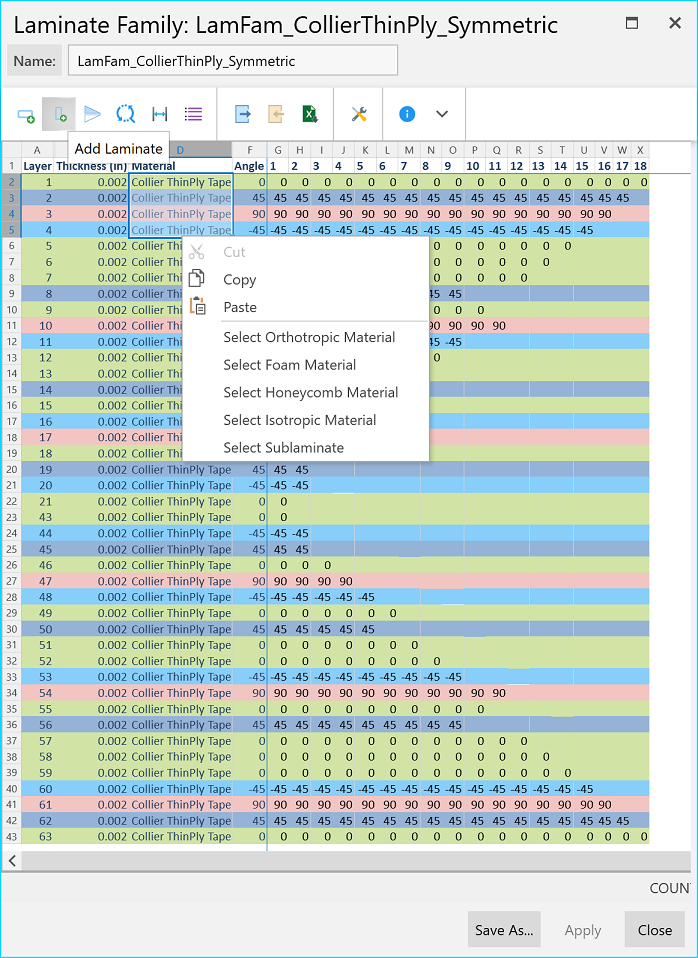Image resolution: width=698 pixels, height=958 pixels.
Task: Click the Layer header cell
Action: click(37, 166)
